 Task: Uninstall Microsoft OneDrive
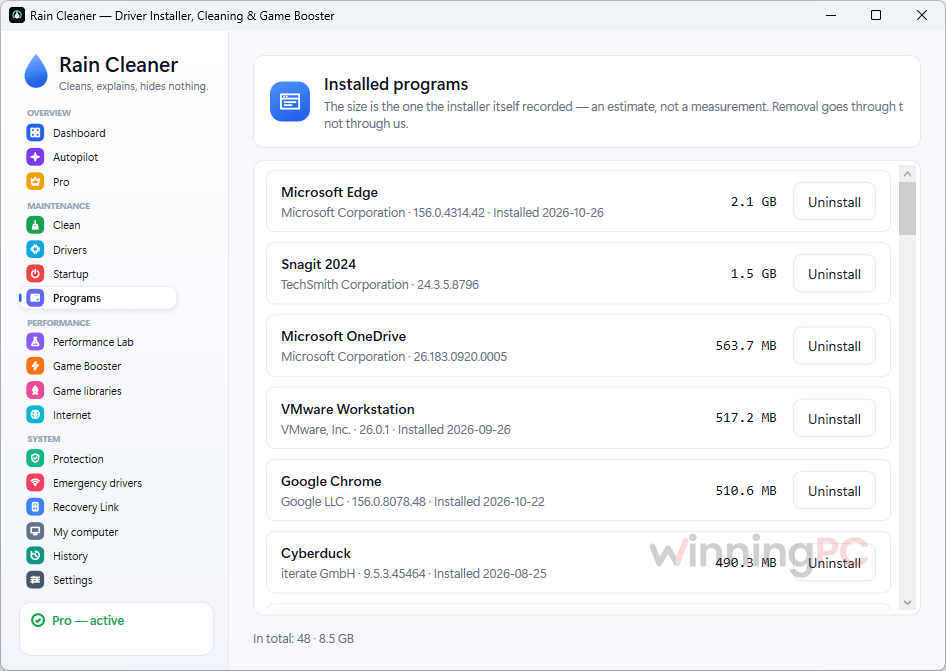(834, 346)
